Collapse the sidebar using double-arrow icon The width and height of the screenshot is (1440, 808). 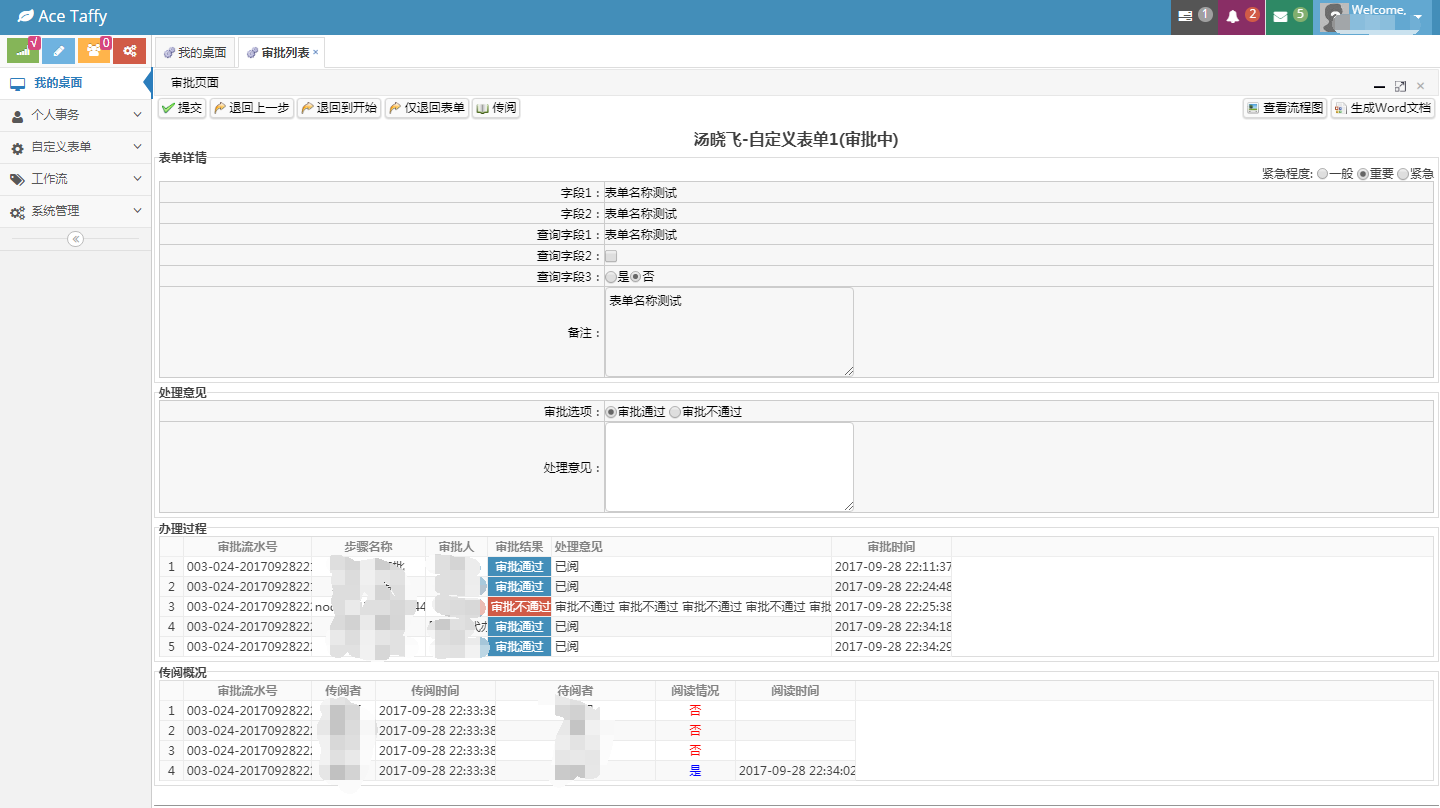(76, 239)
